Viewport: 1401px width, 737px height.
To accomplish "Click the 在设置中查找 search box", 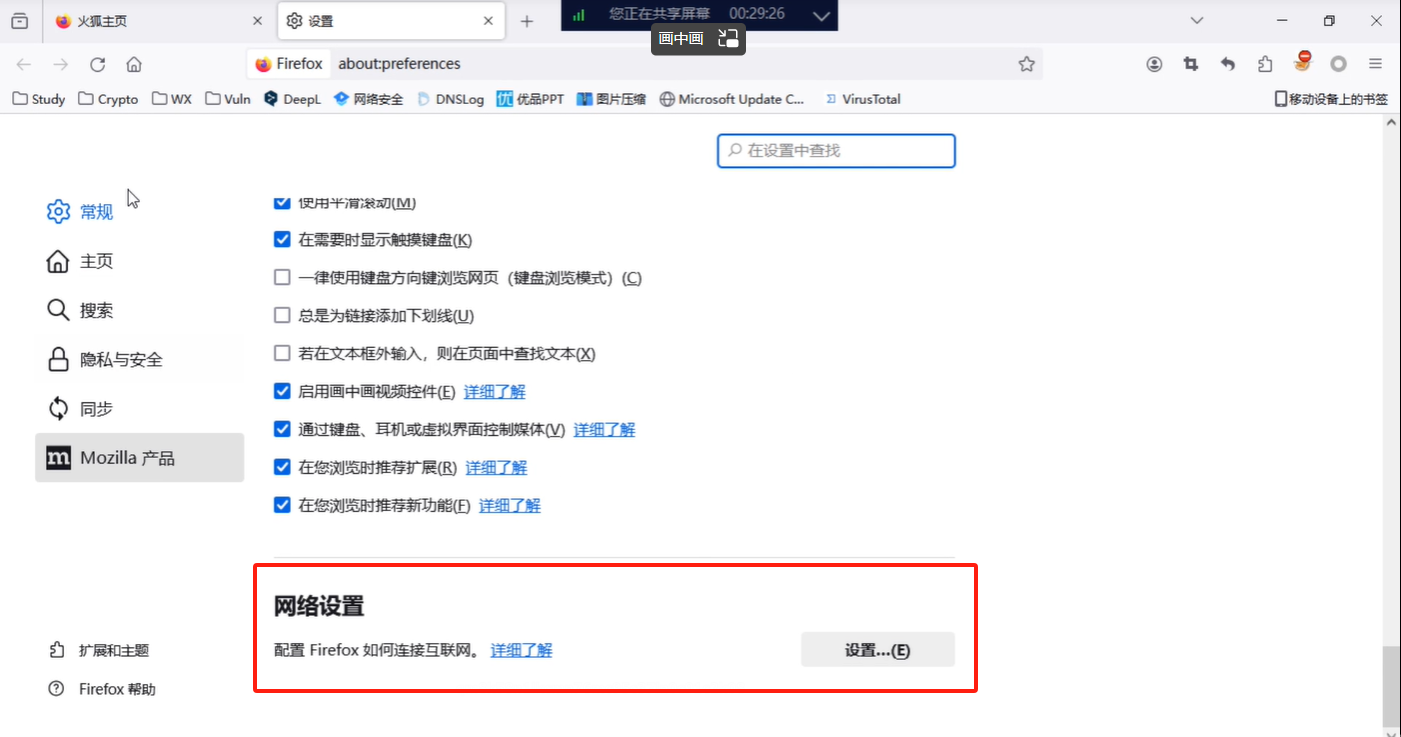I will click(836, 150).
